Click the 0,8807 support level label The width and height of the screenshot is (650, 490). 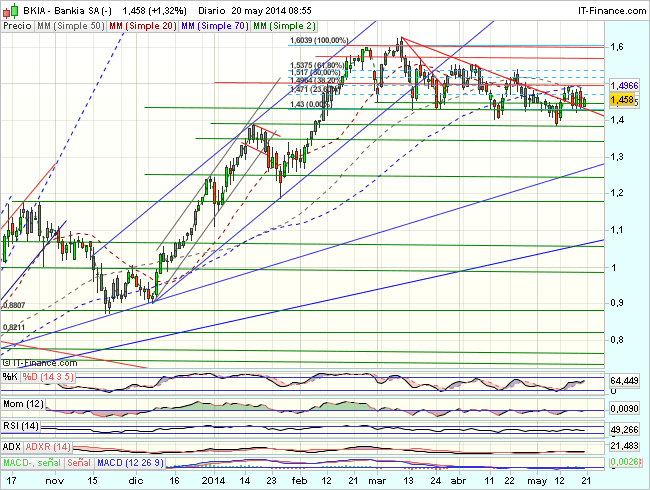[x=15, y=305]
